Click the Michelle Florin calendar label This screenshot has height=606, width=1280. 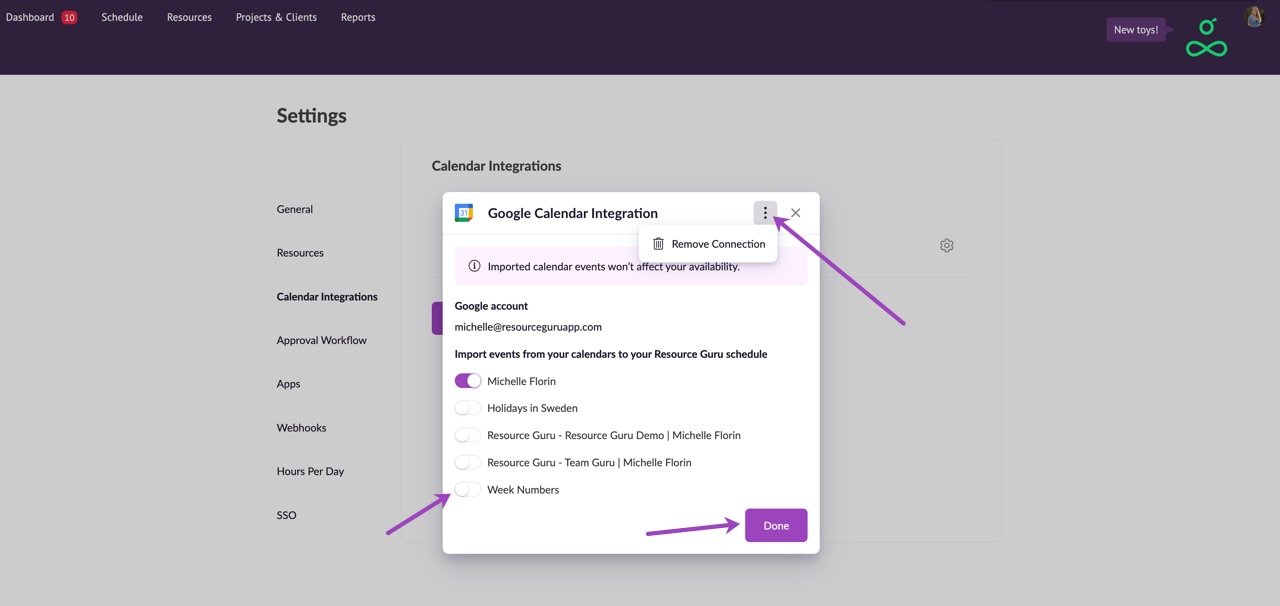[x=521, y=381]
